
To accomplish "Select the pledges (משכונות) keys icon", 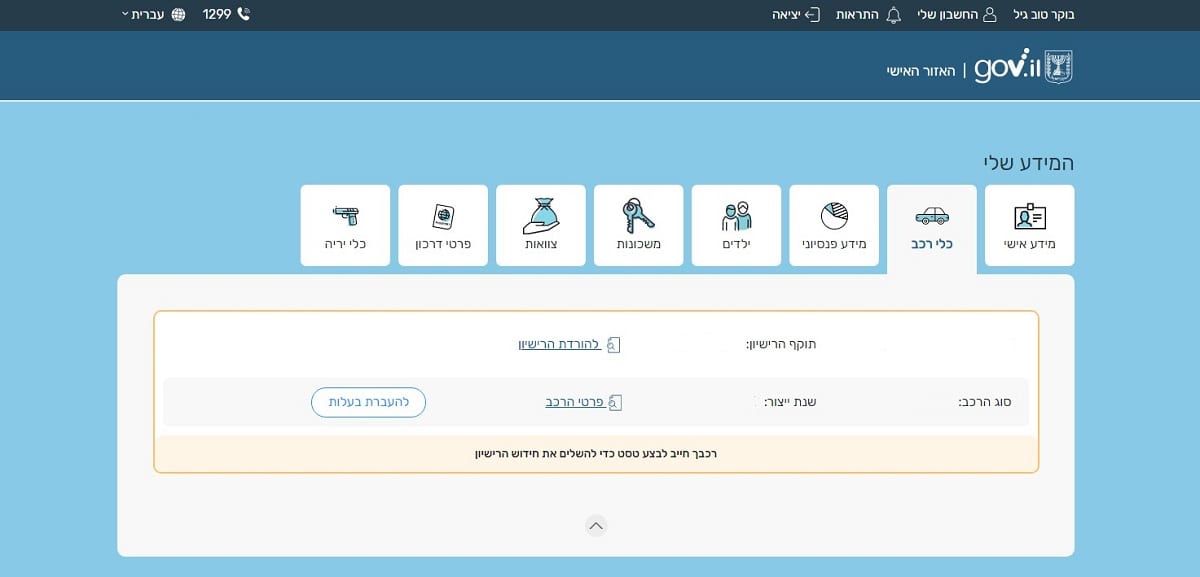I will click(x=638, y=216).
